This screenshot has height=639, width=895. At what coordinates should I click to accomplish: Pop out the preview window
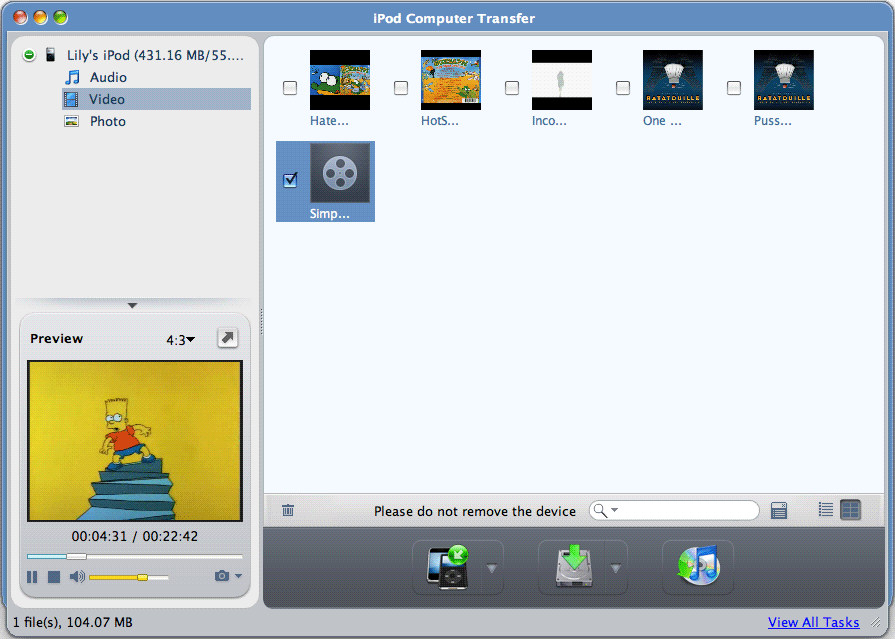[227, 338]
